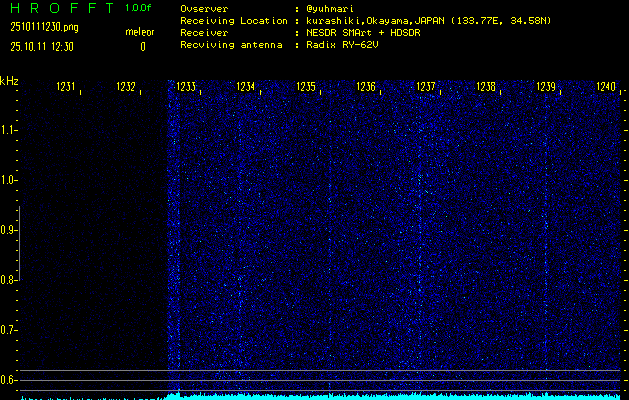The width and height of the screenshot is (629, 400).
Task: Click the 1238 time marker
Action: [486, 87]
